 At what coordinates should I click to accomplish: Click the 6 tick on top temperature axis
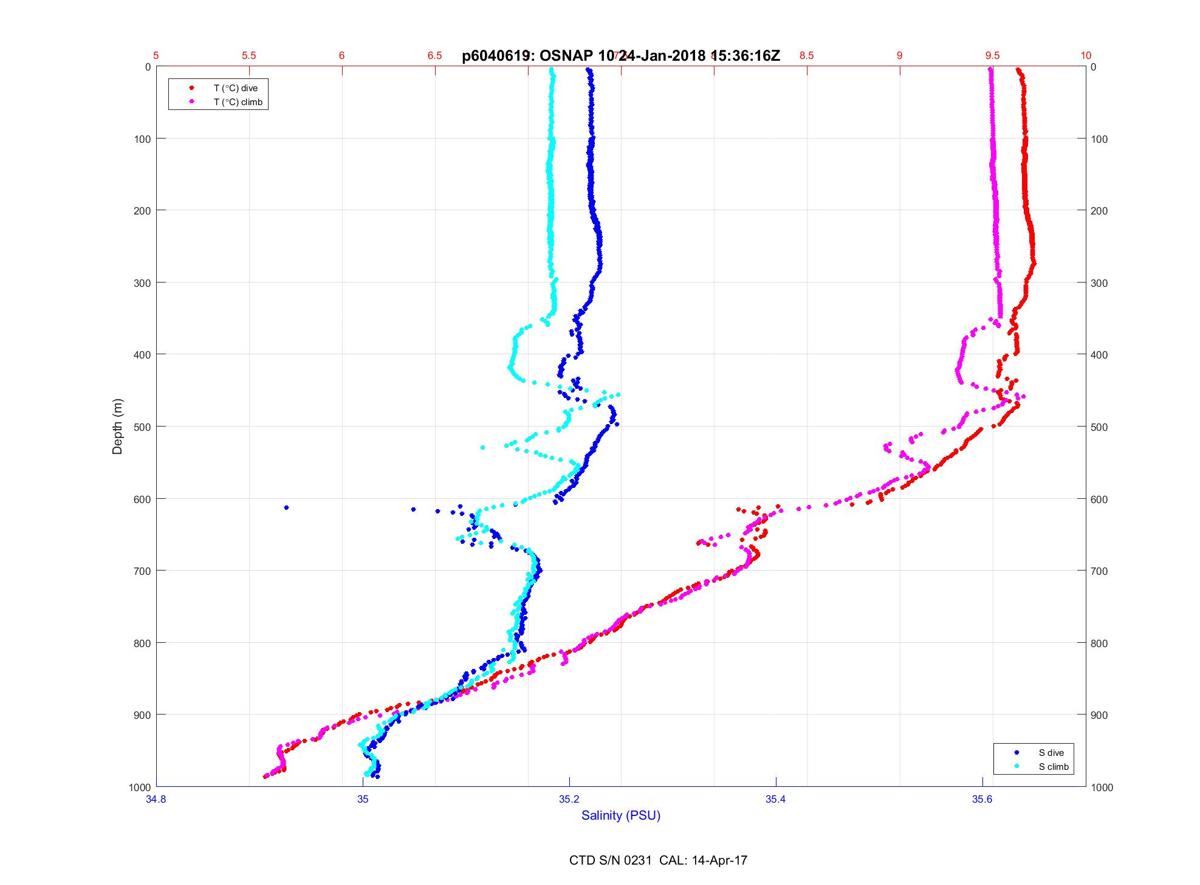(342, 56)
